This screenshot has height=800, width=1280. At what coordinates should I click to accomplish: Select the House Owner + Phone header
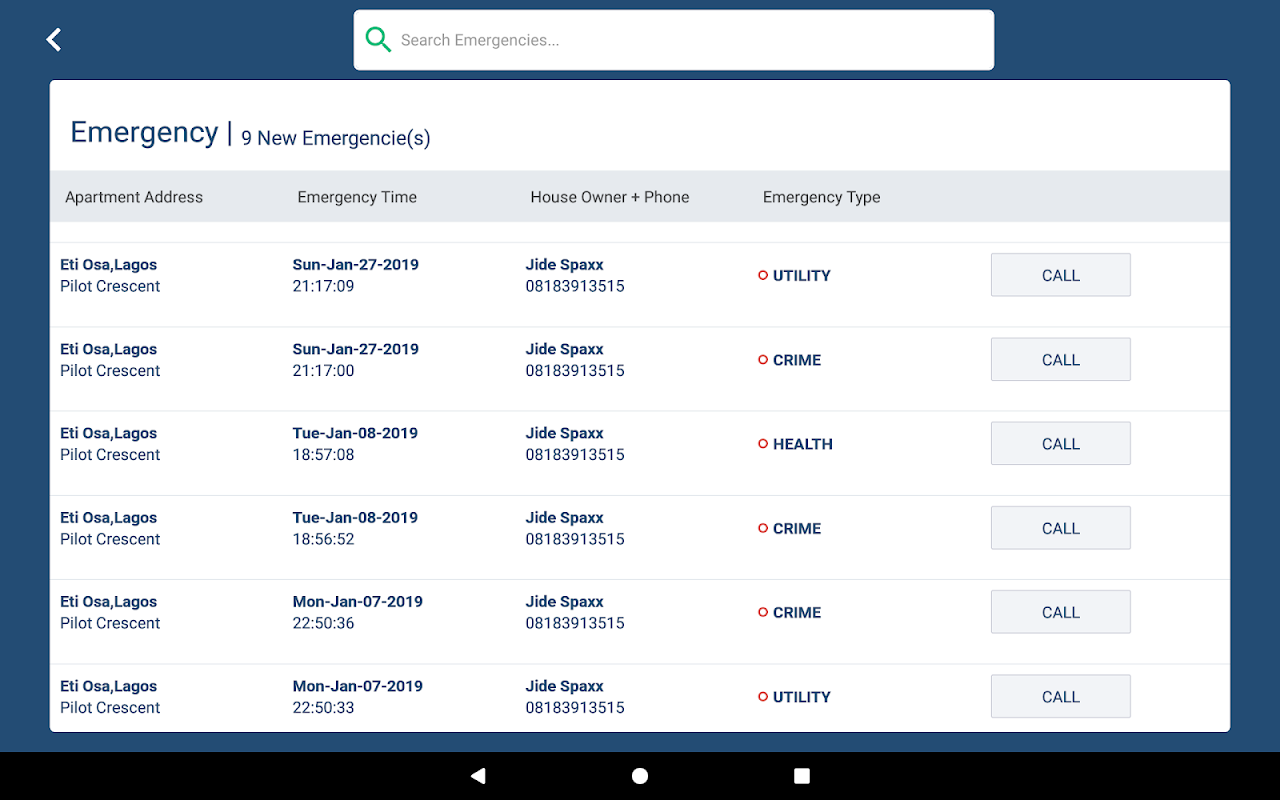tap(610, 197)
